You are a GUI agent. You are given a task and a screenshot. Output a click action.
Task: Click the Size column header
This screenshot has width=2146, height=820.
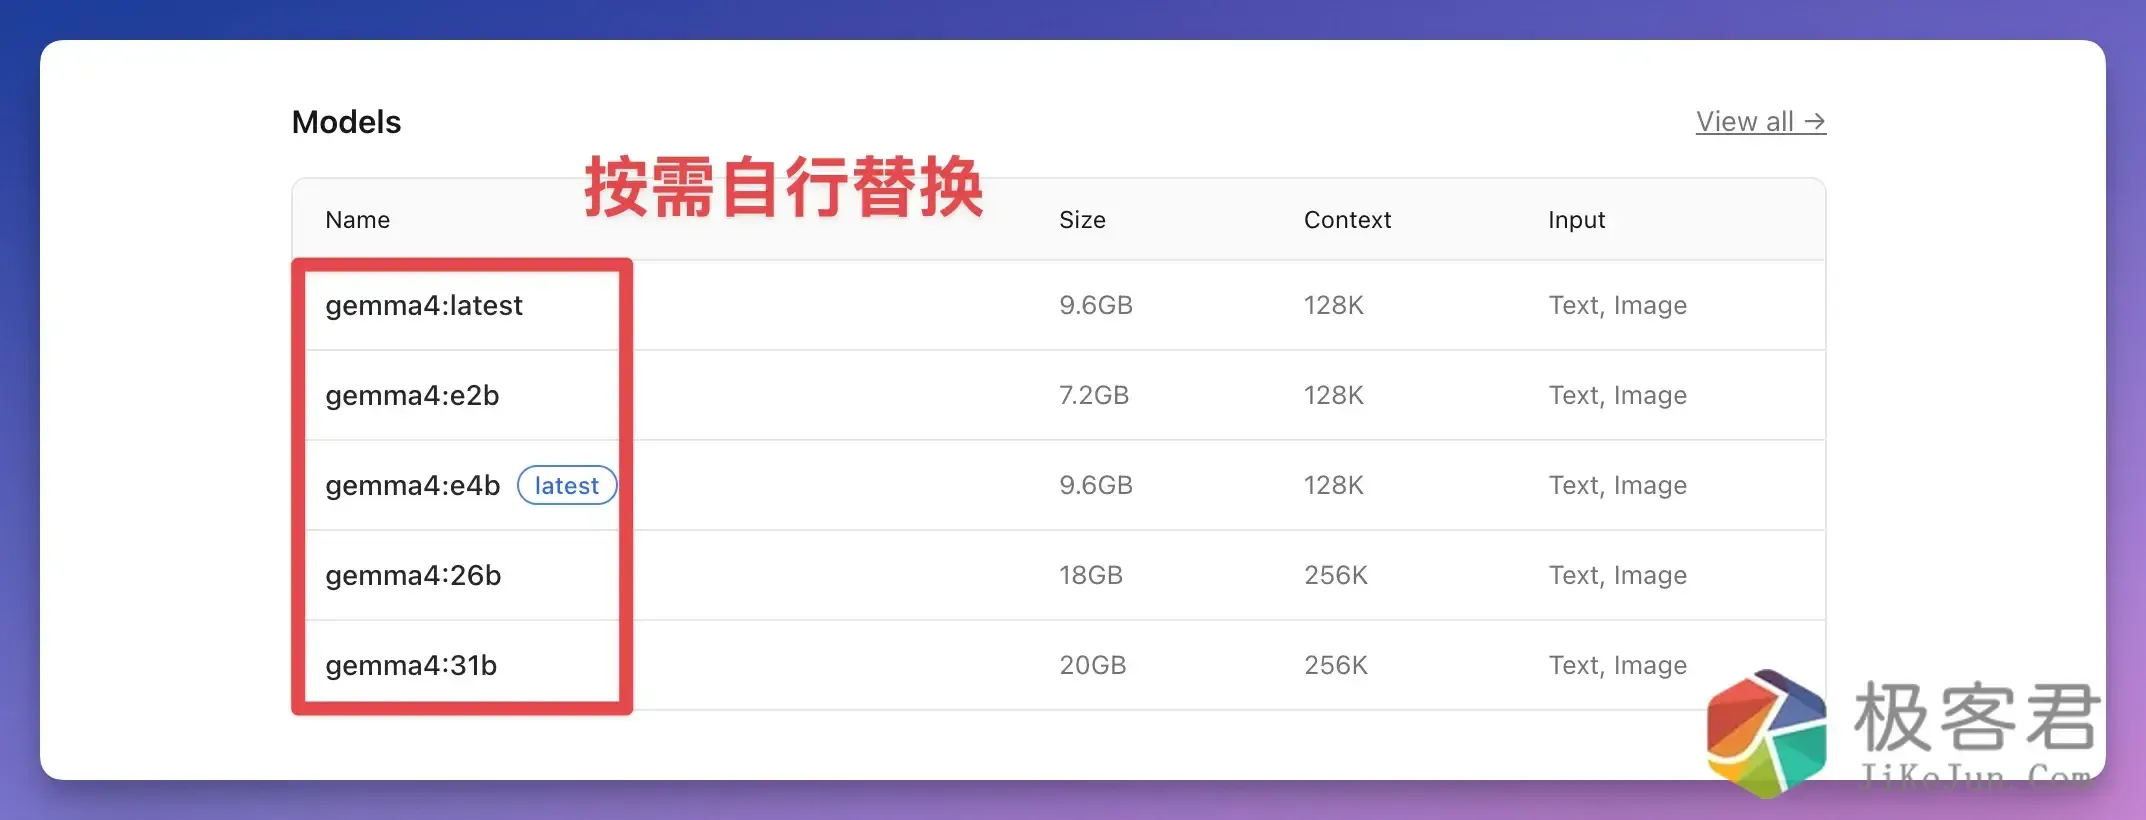[x=1082, y=220]
